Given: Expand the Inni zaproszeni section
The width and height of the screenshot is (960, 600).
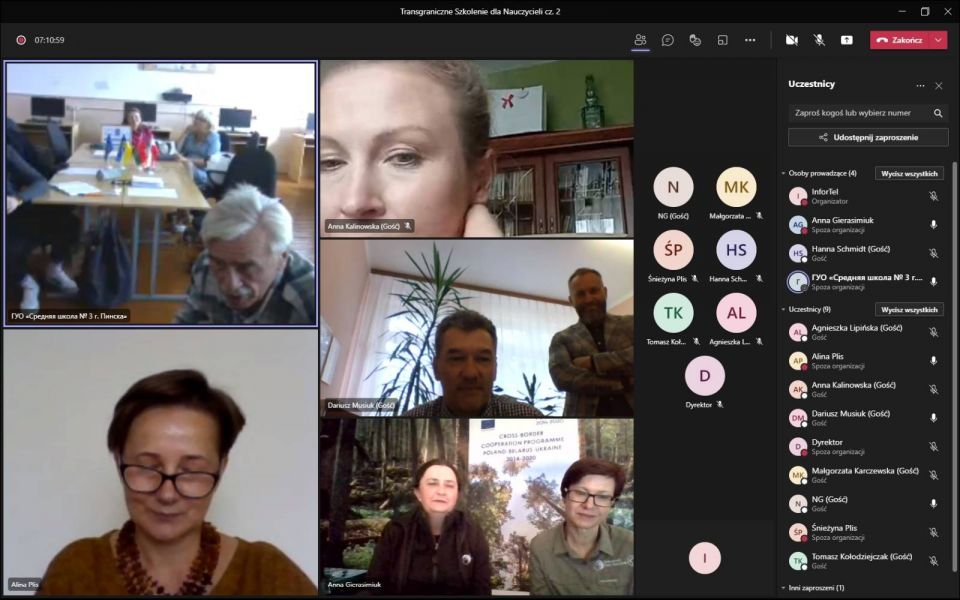Looking at the screenshot, I should pos(783,588).
